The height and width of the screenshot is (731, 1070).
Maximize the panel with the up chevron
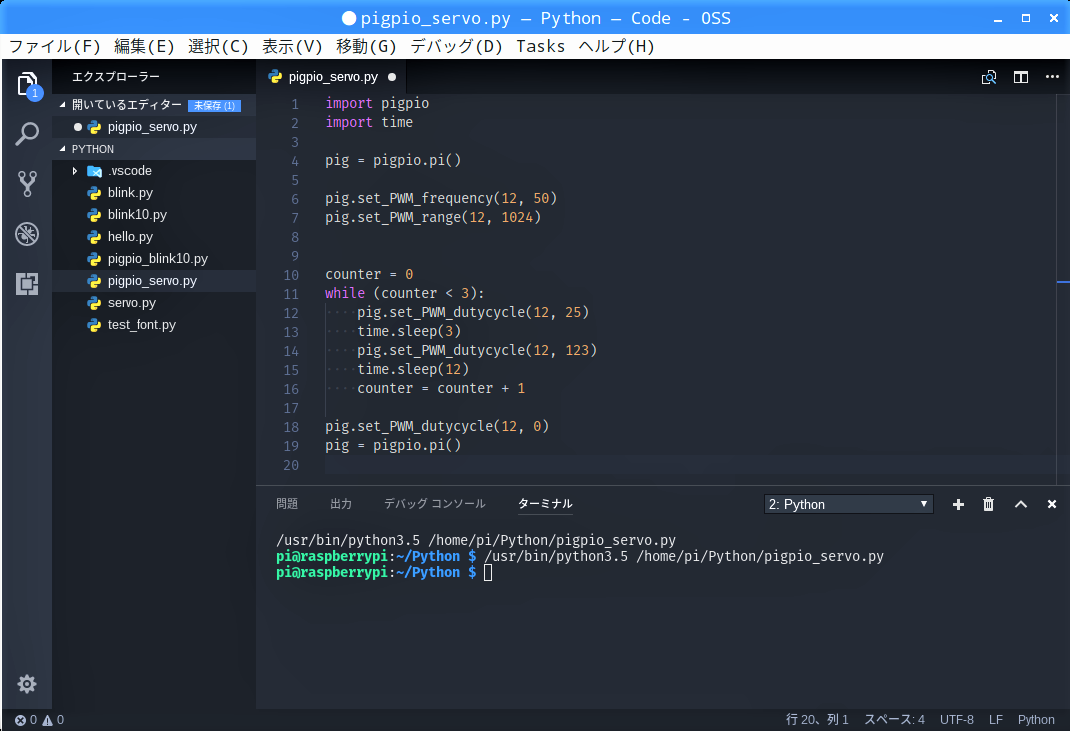coord(1021,504)
